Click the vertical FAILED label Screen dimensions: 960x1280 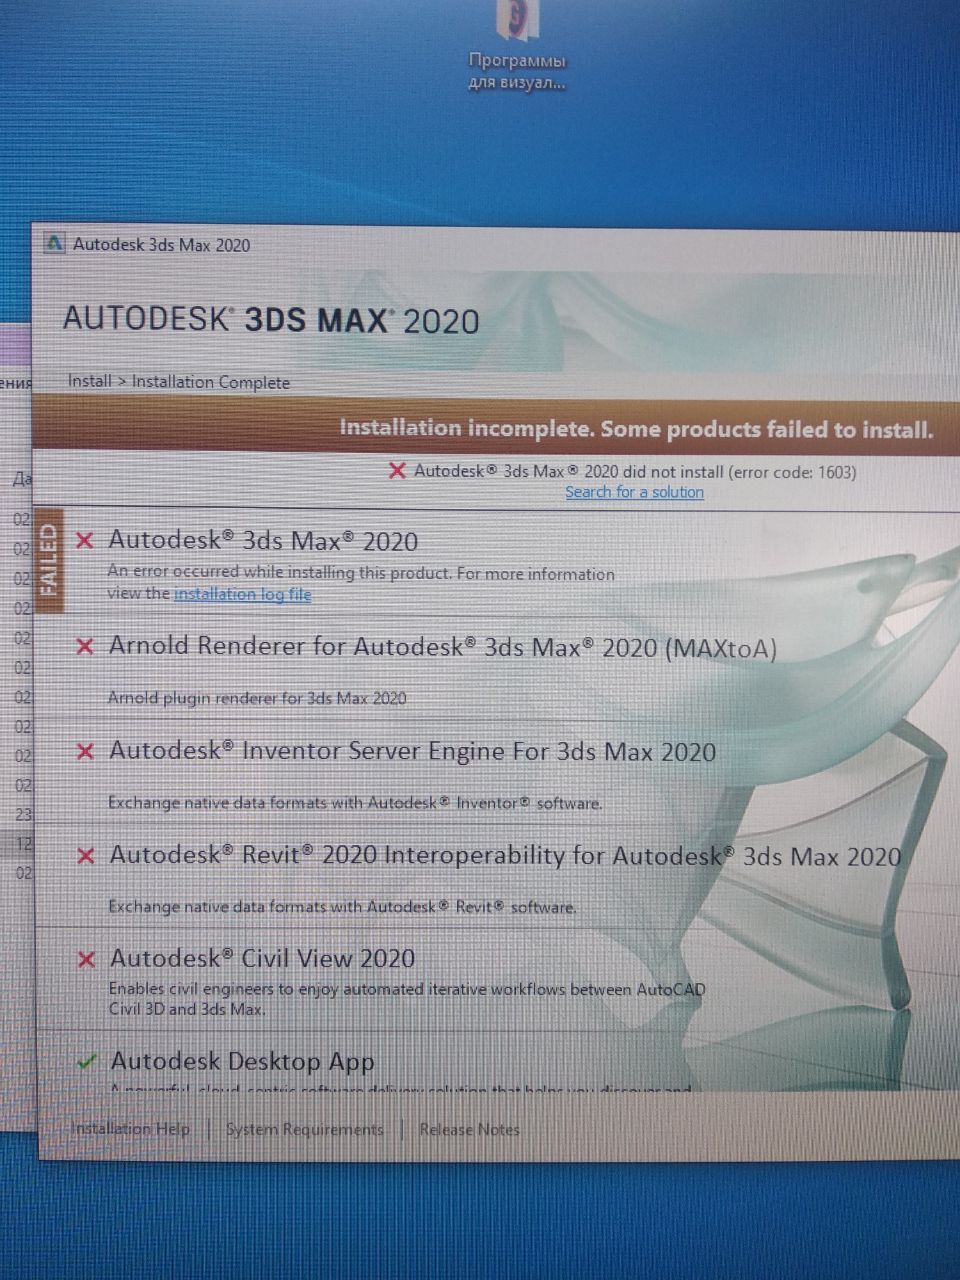click(x=48, y=559)
